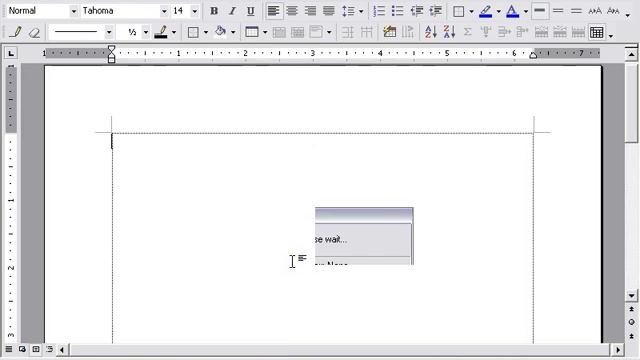Viewport: 640px width, 360px height.
Task: Expand the Insert Table dropdown arrow
Action: point(265,32)
